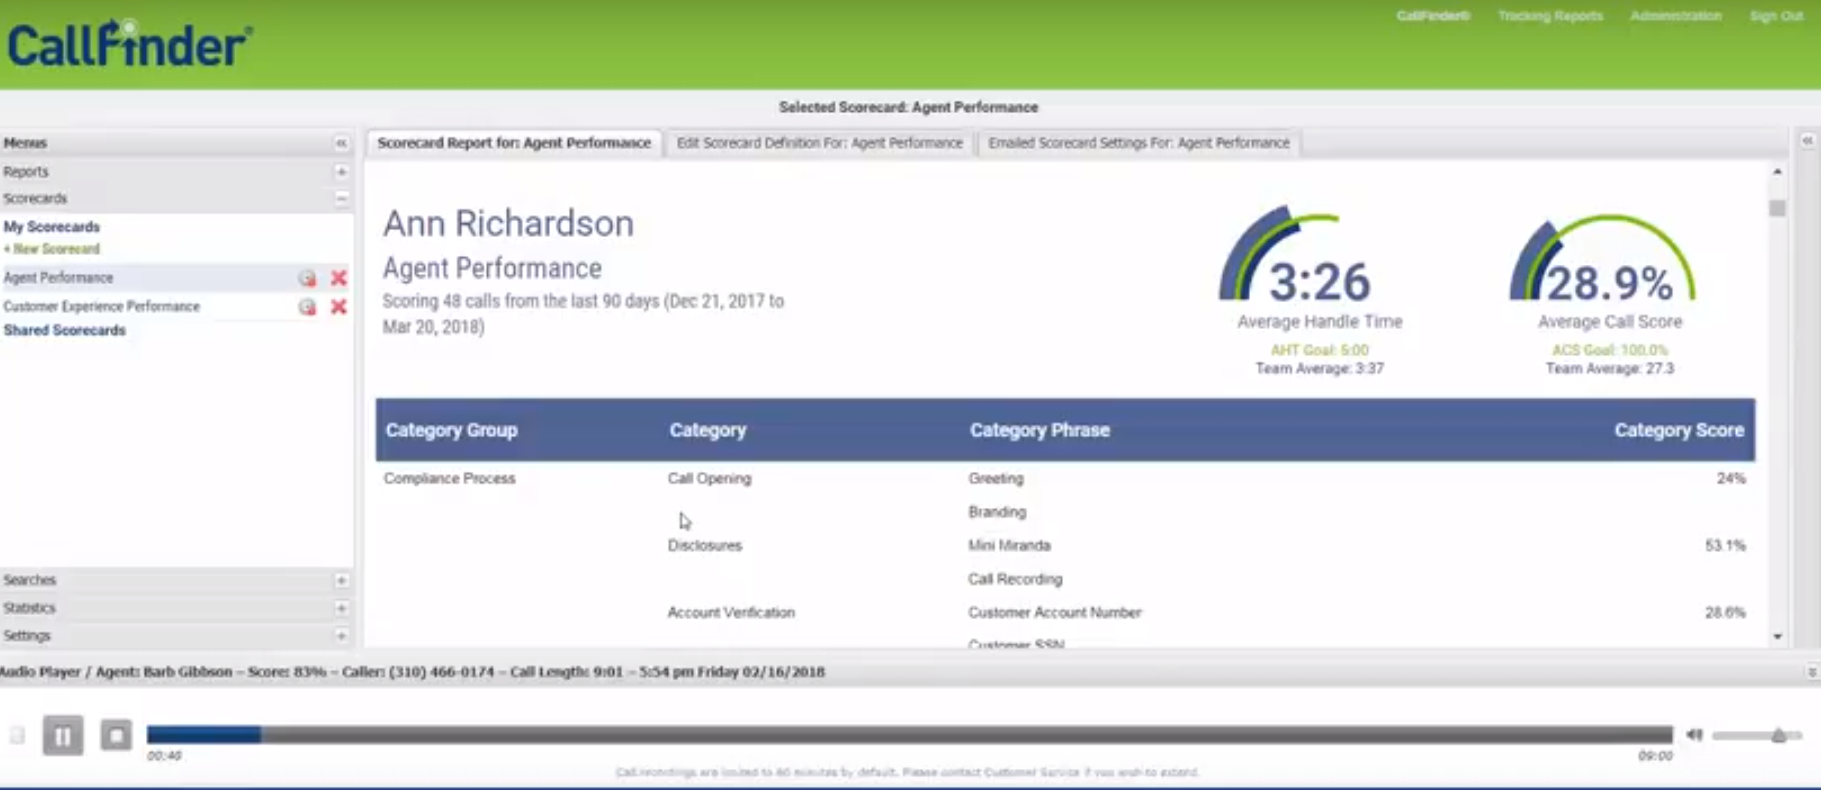
Task: Open Tracking Reports in top navigation
Action: point(1550,16)
